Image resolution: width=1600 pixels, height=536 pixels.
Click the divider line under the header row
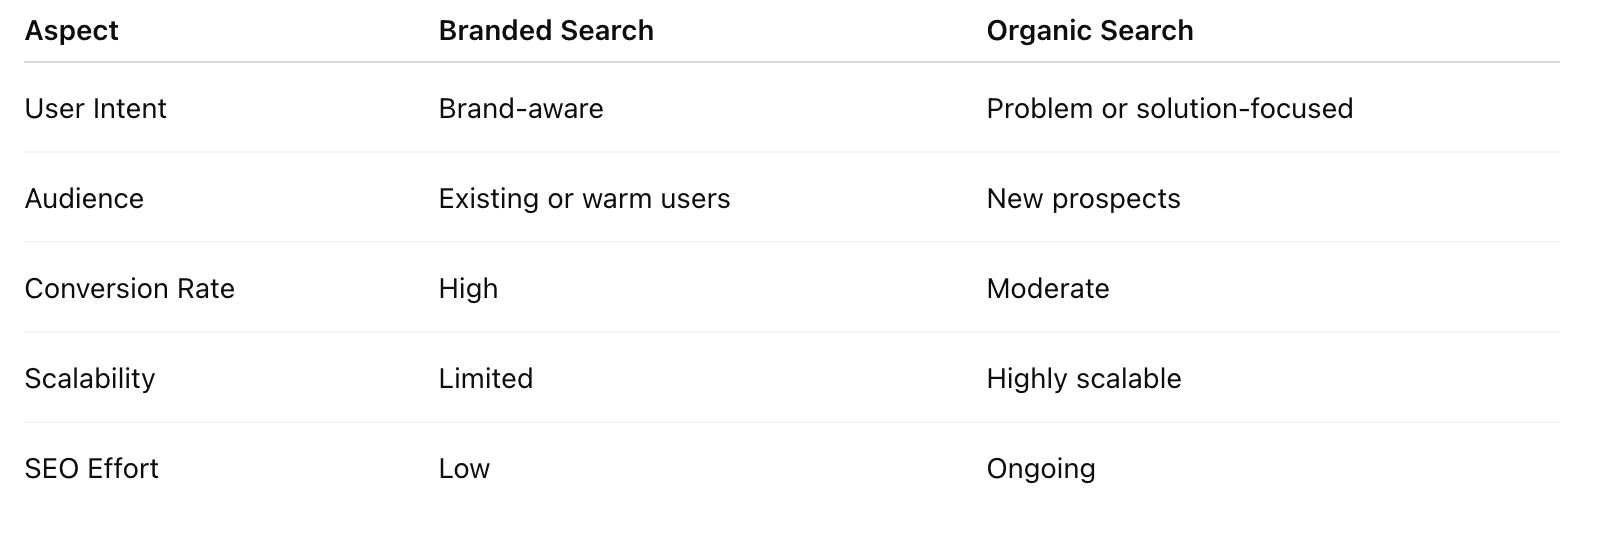coord(790,62)
